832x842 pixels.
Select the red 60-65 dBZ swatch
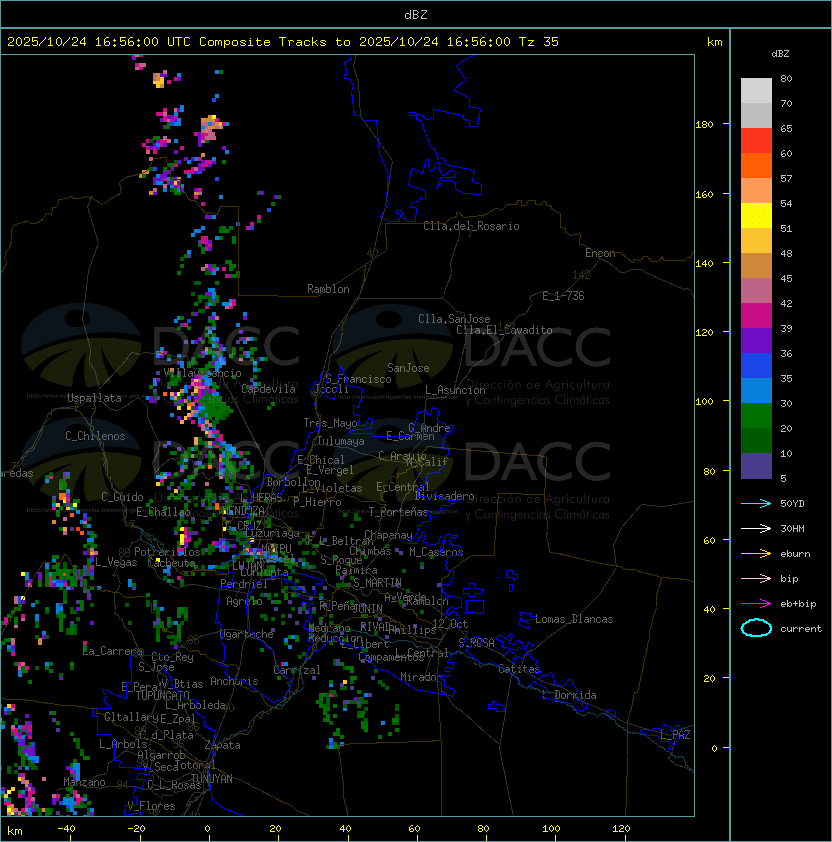756,141
